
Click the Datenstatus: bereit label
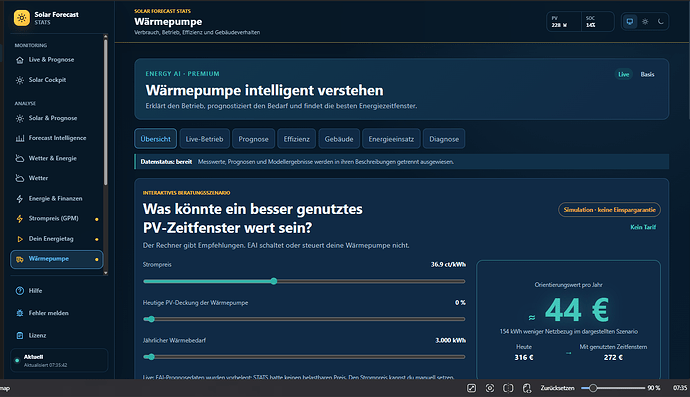point(166,162)
